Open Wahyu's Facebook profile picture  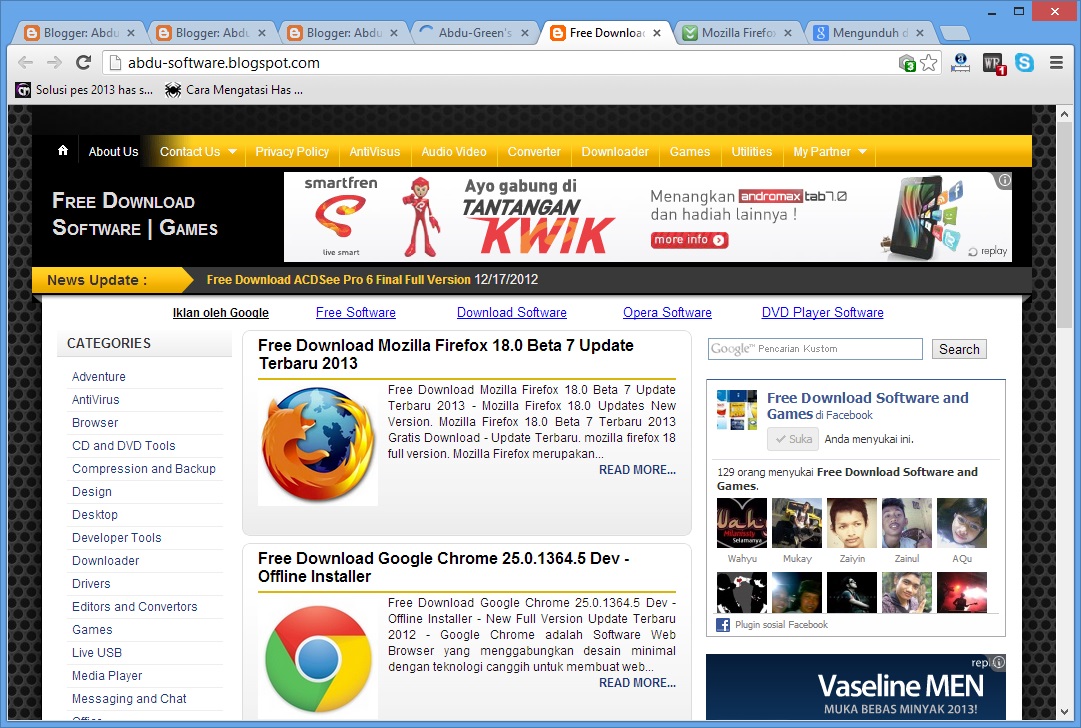742,523
